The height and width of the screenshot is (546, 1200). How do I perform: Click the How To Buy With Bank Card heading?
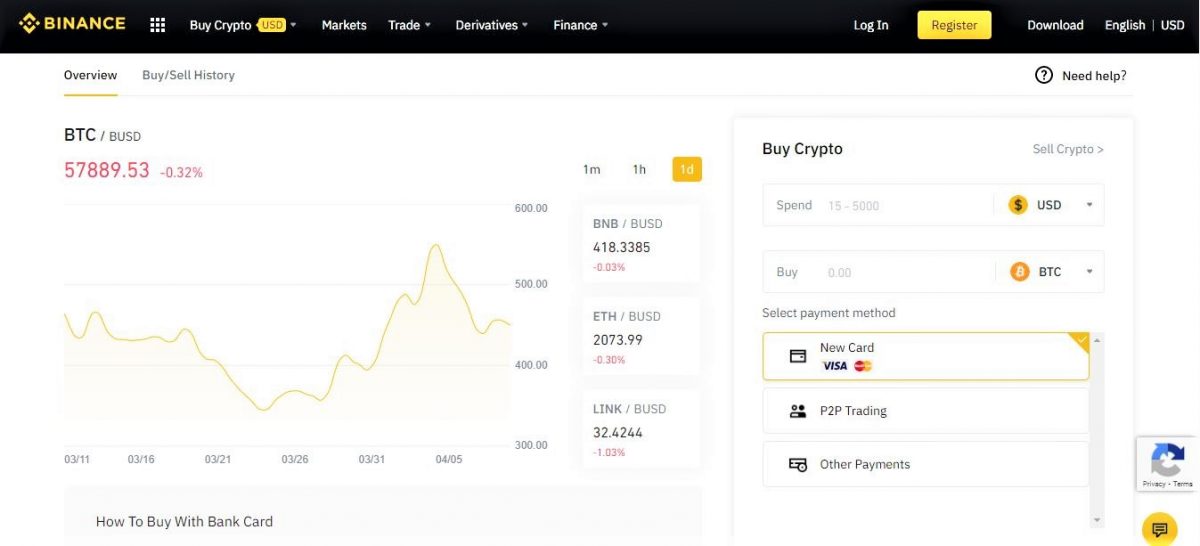pyautogui.click(x=184, y=521)
